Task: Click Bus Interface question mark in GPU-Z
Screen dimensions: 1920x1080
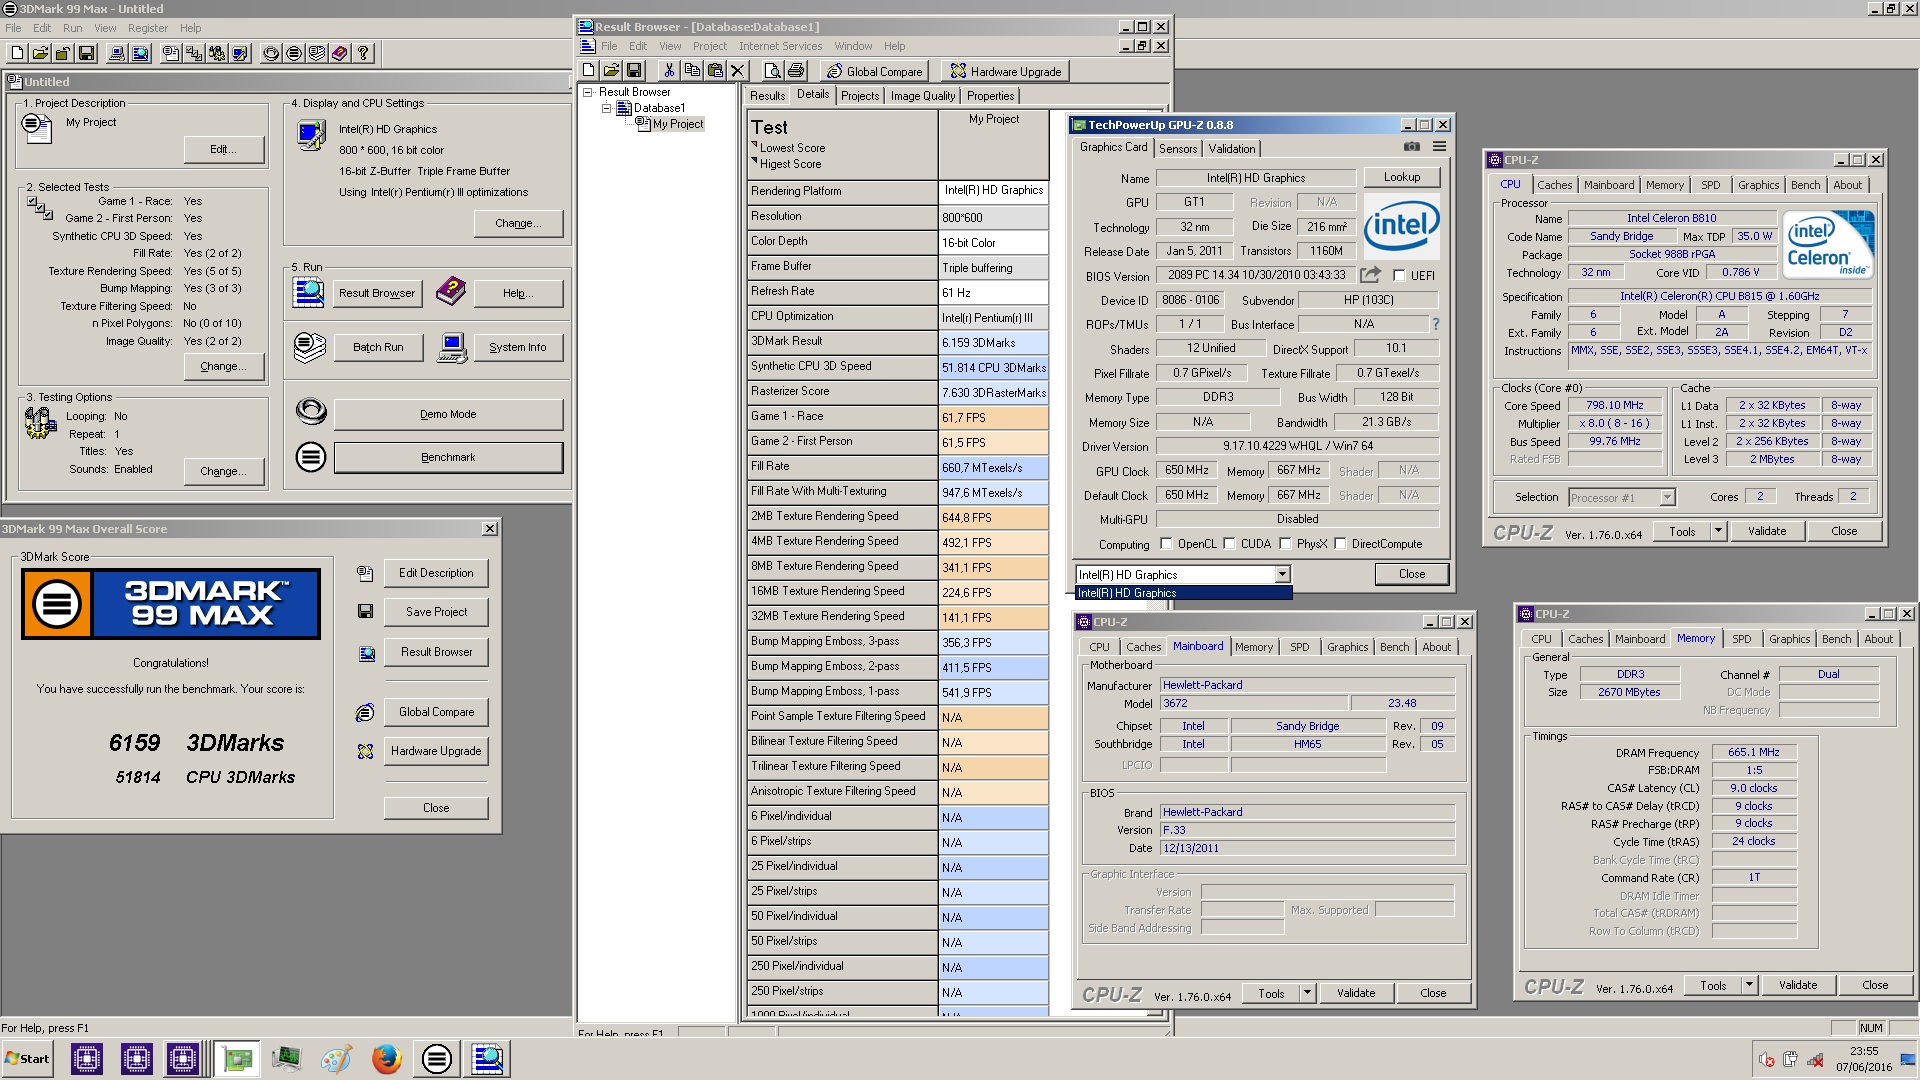Action: point(1436,324)
